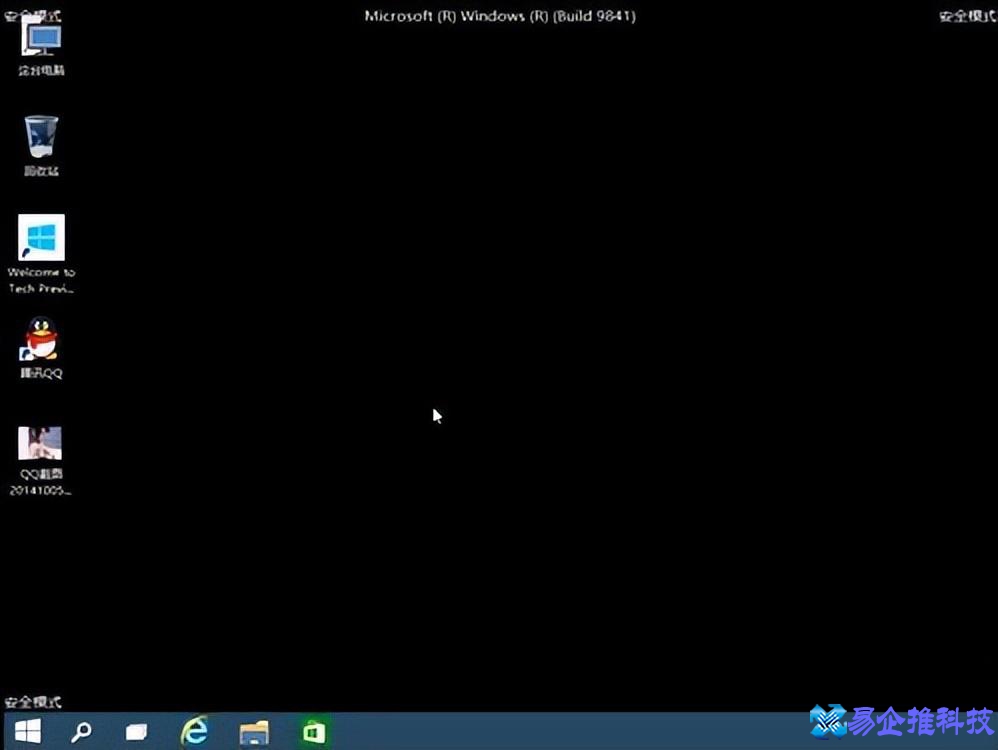Click the 'Welcome to Tech Previ...' label
Image resolution: width=998 pixels, height=750 pixels.
coord(41,280)
